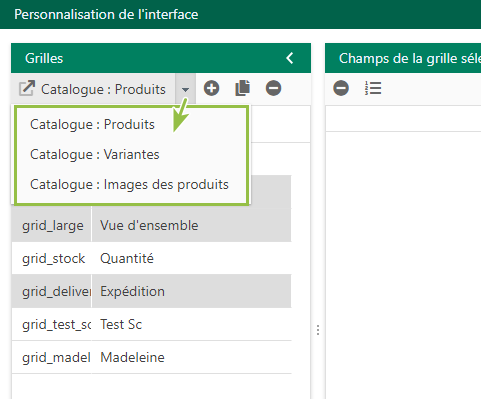The height and width of the screenshot is (399, 481).
Task: Click the duplicate grid copy icon
Action: tap(243, 88)
